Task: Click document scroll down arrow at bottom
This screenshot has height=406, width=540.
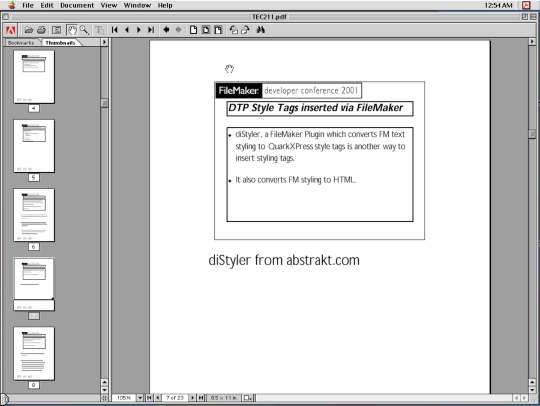Action: tap(532, 390)
